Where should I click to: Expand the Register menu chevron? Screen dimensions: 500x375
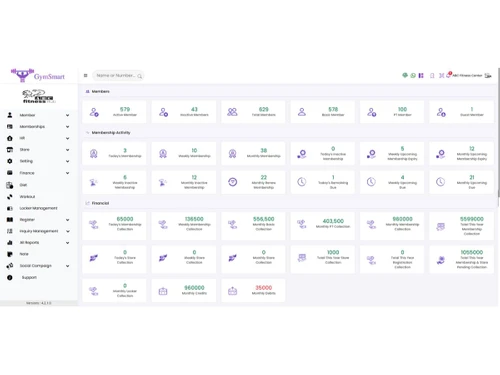pyautogui.click(x=67, y=220)
